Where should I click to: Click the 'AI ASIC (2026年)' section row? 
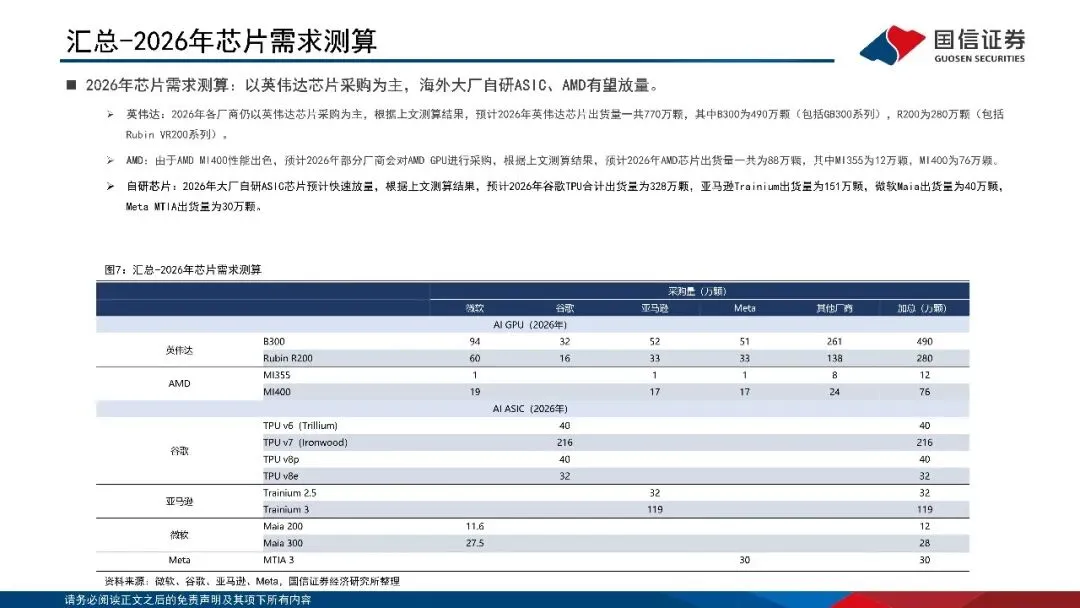pos(532,408)
